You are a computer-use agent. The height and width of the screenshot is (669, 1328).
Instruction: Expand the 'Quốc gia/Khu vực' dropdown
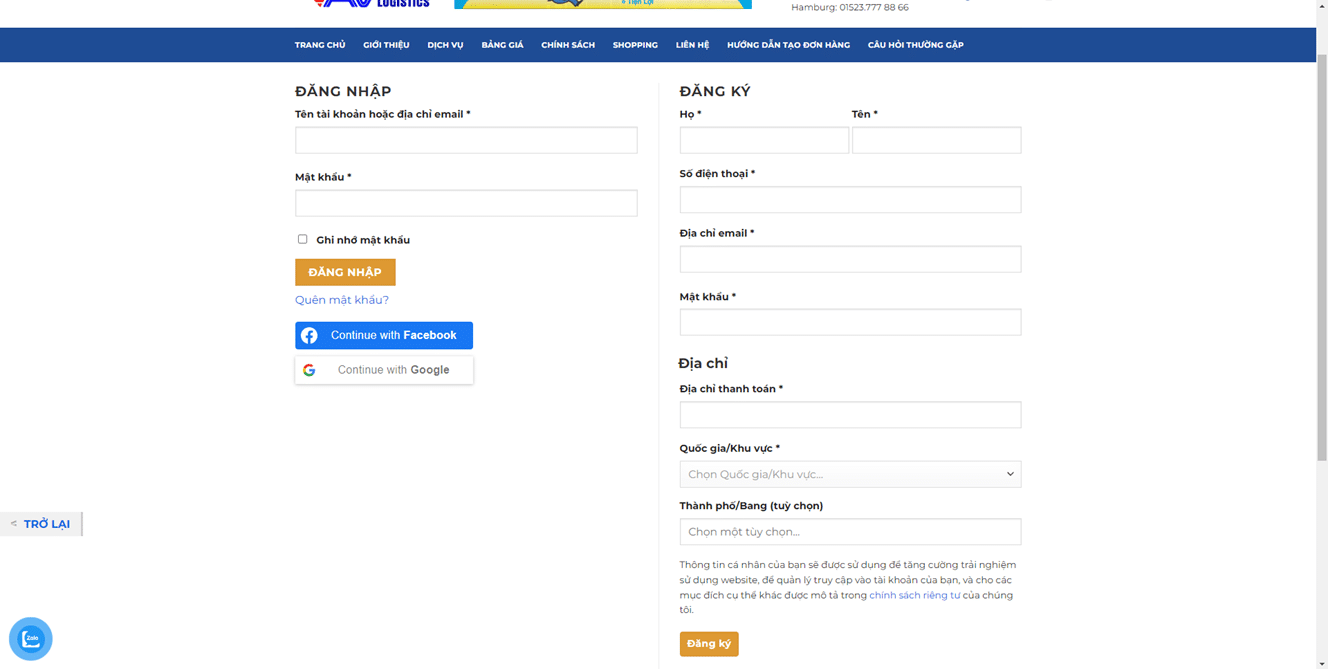850,474
